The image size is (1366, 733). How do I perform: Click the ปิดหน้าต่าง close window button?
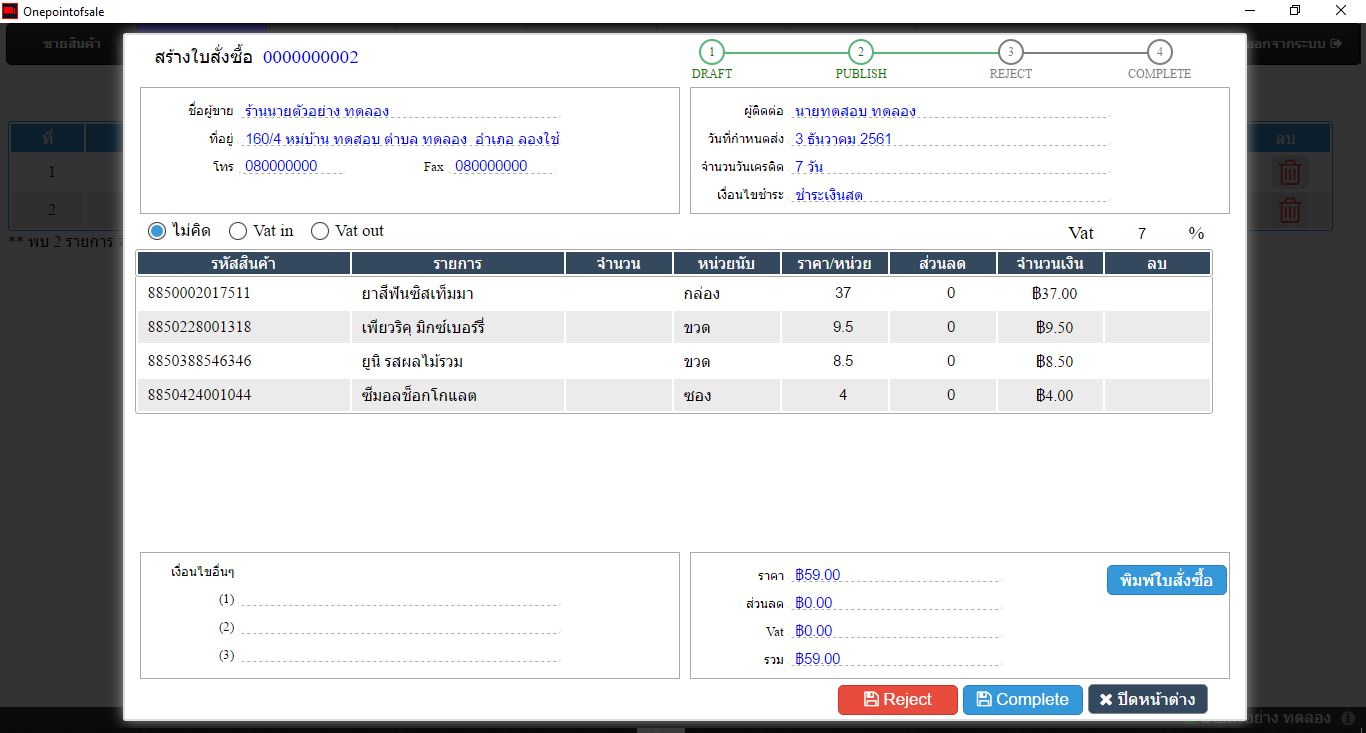1148,700
